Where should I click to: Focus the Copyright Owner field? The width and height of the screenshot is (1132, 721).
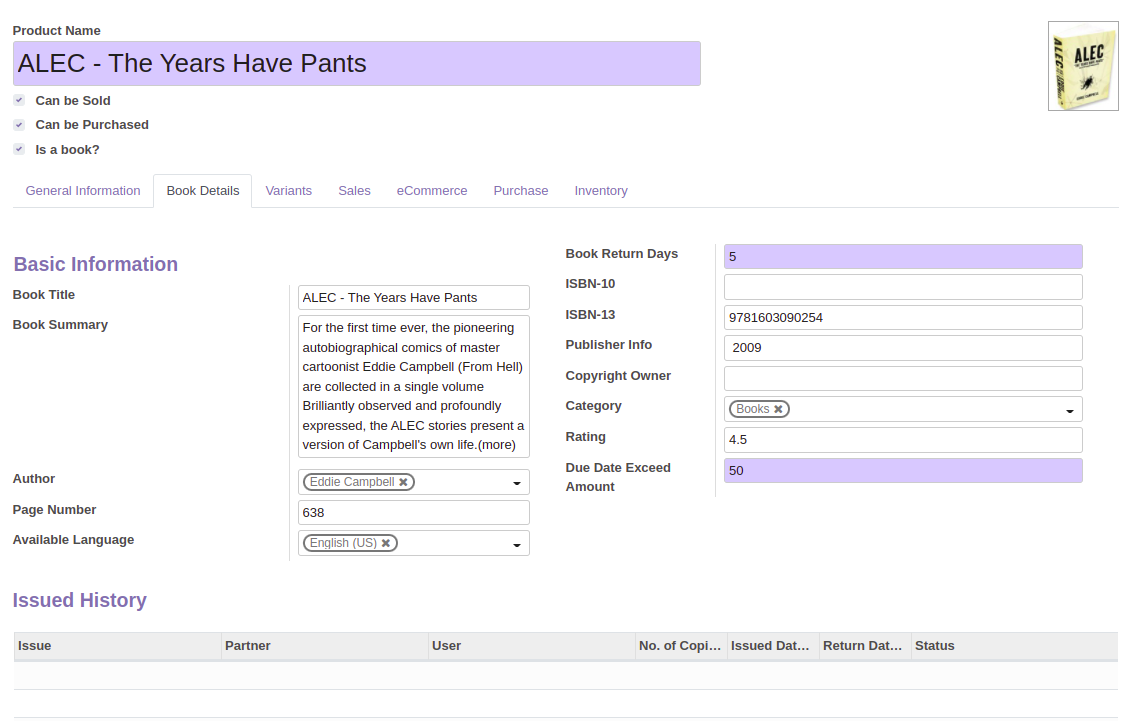903,378
